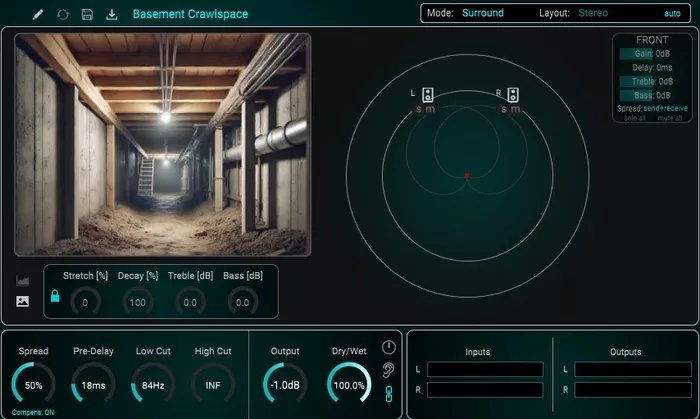Toggle Compens. ON under Spread
The height and width of the screenshot is (419, 700).
click(33, 412)
